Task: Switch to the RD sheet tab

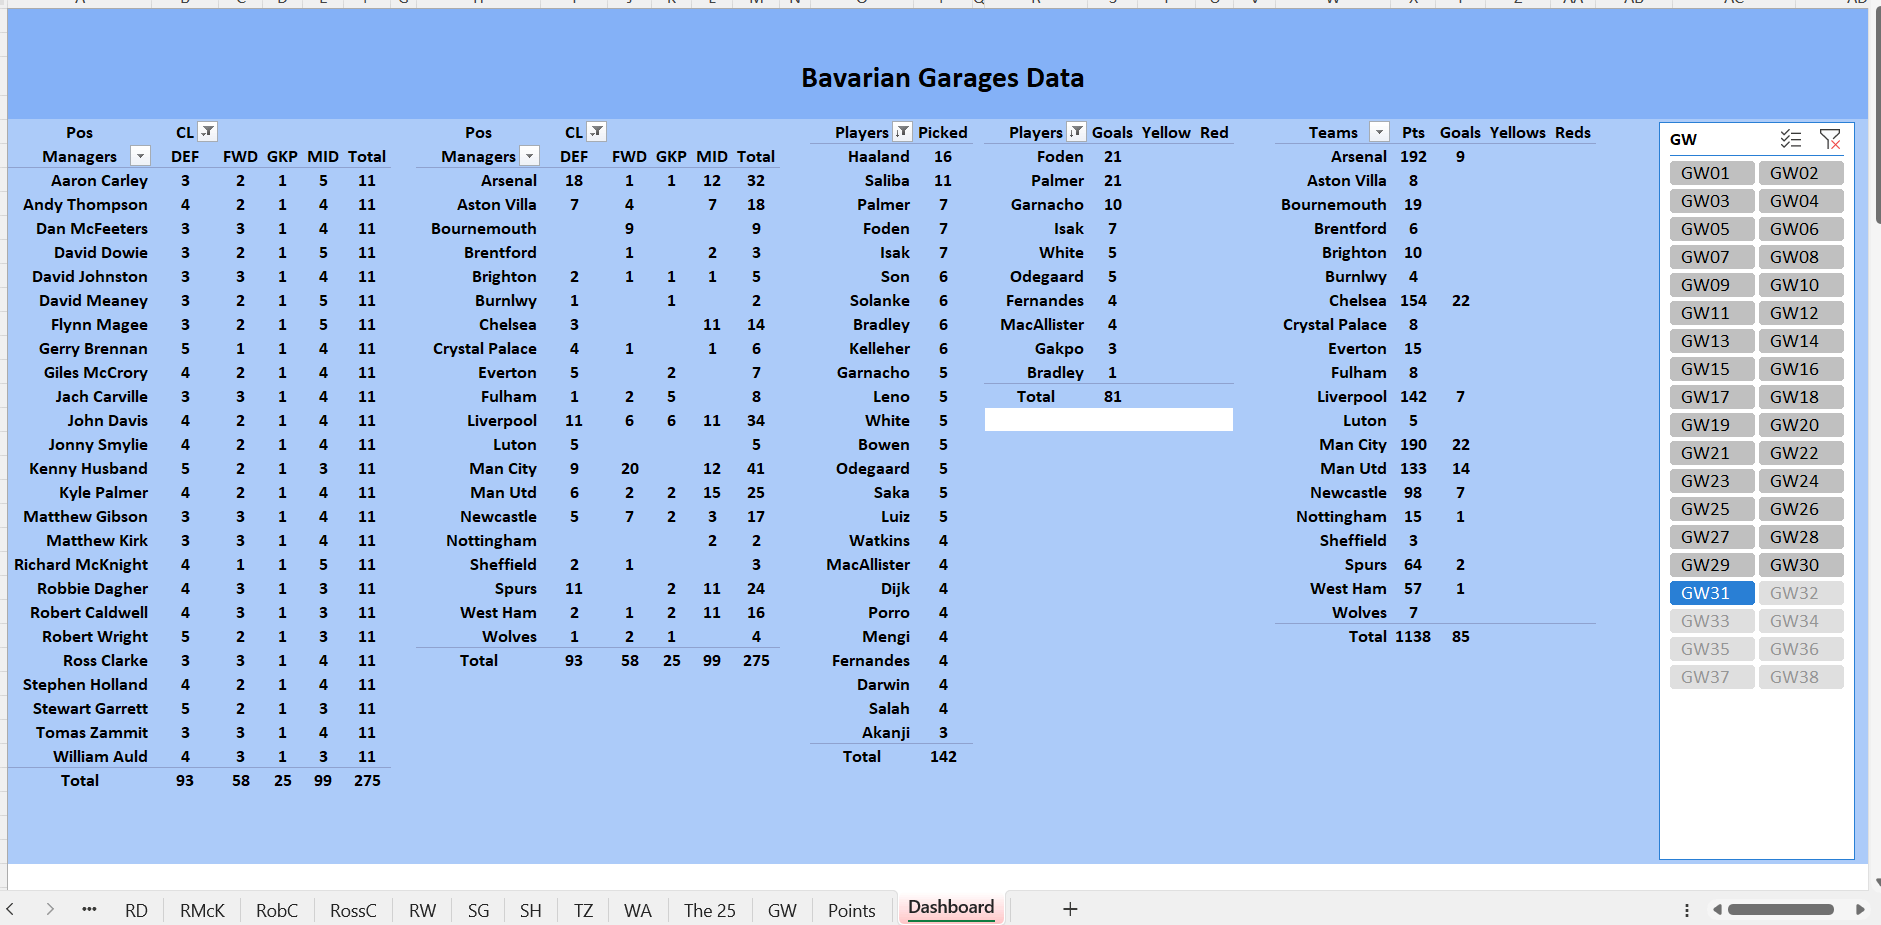Action: tap(136, 910)
